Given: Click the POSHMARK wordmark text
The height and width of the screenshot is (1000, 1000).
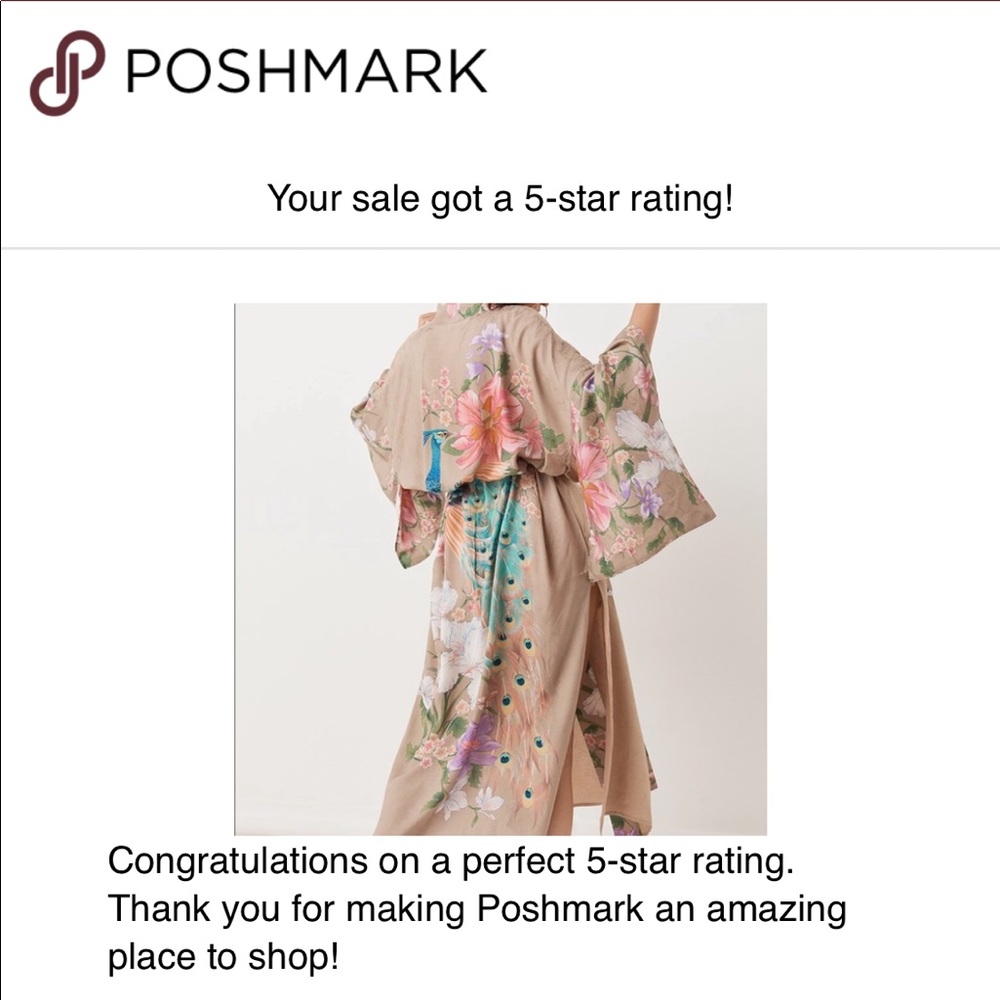Looking at the screenshot, I should click(307, 72).
